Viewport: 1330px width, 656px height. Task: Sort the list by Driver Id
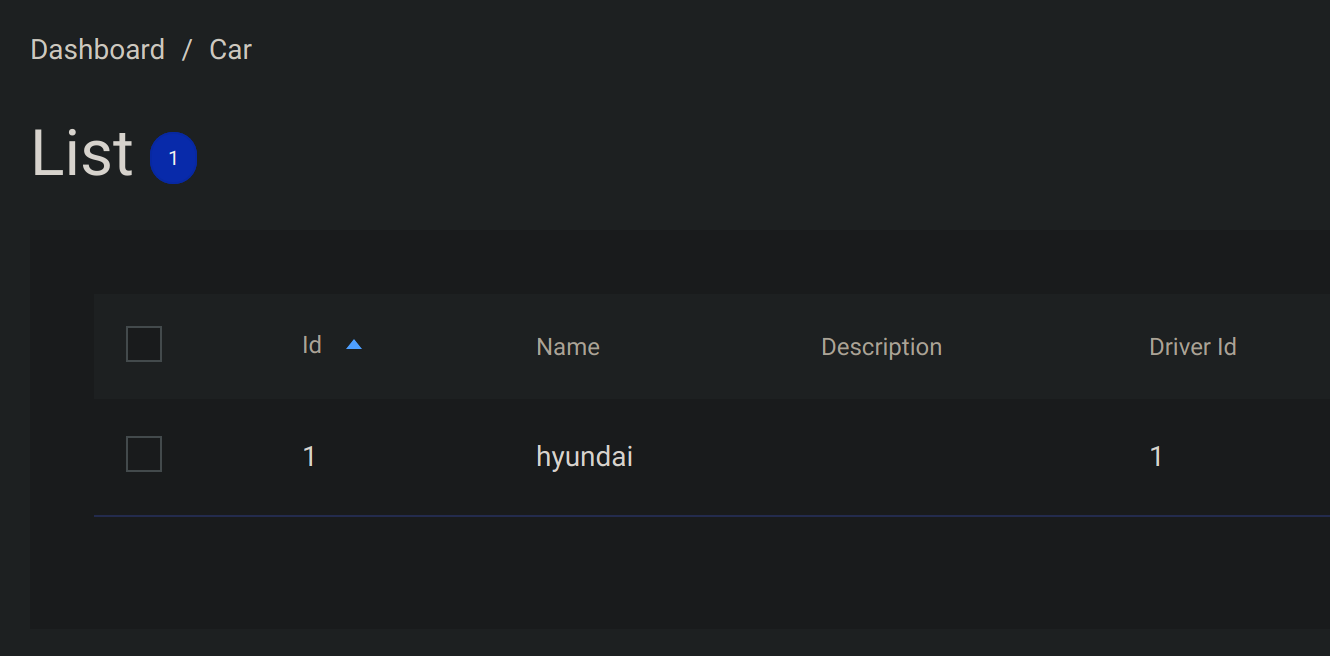click(1193, 346)
